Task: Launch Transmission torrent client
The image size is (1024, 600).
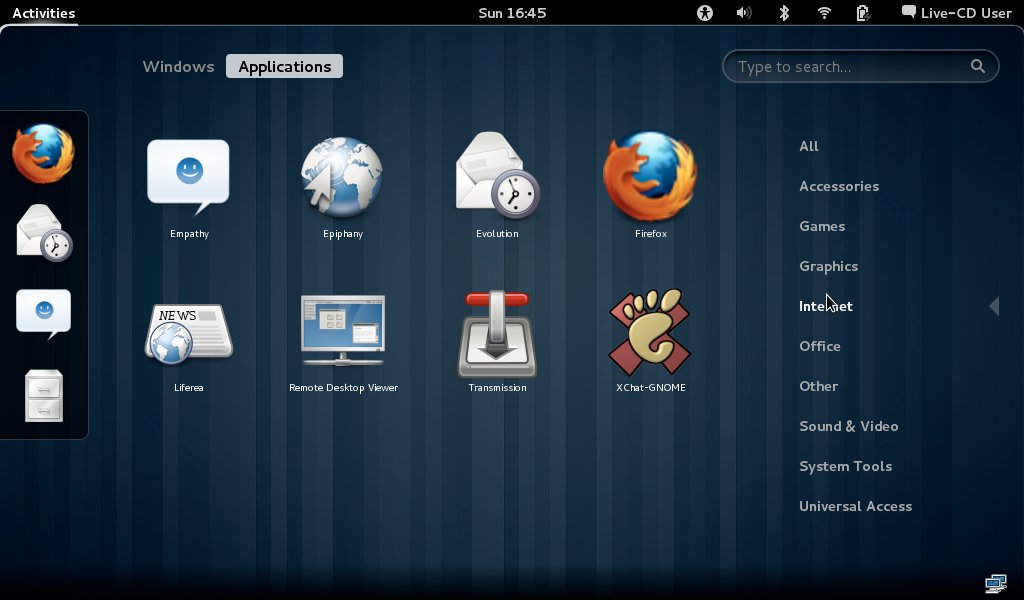Action: (x=497, y=333)
